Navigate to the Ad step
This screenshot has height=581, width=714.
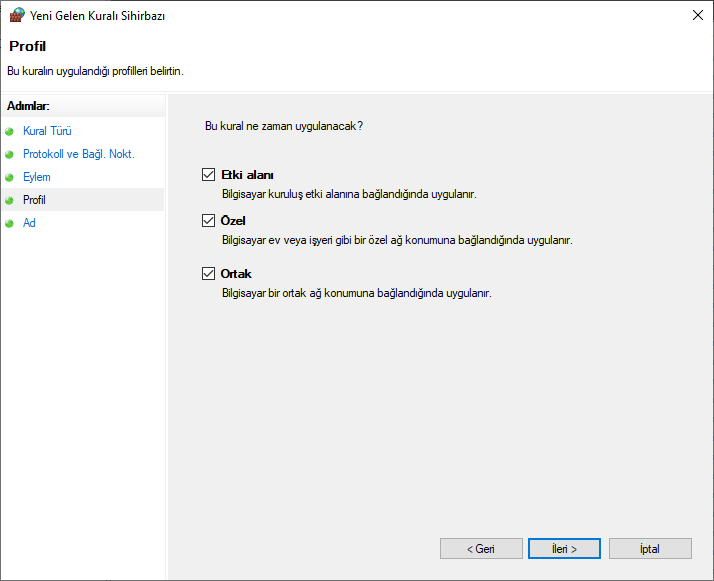29,223
